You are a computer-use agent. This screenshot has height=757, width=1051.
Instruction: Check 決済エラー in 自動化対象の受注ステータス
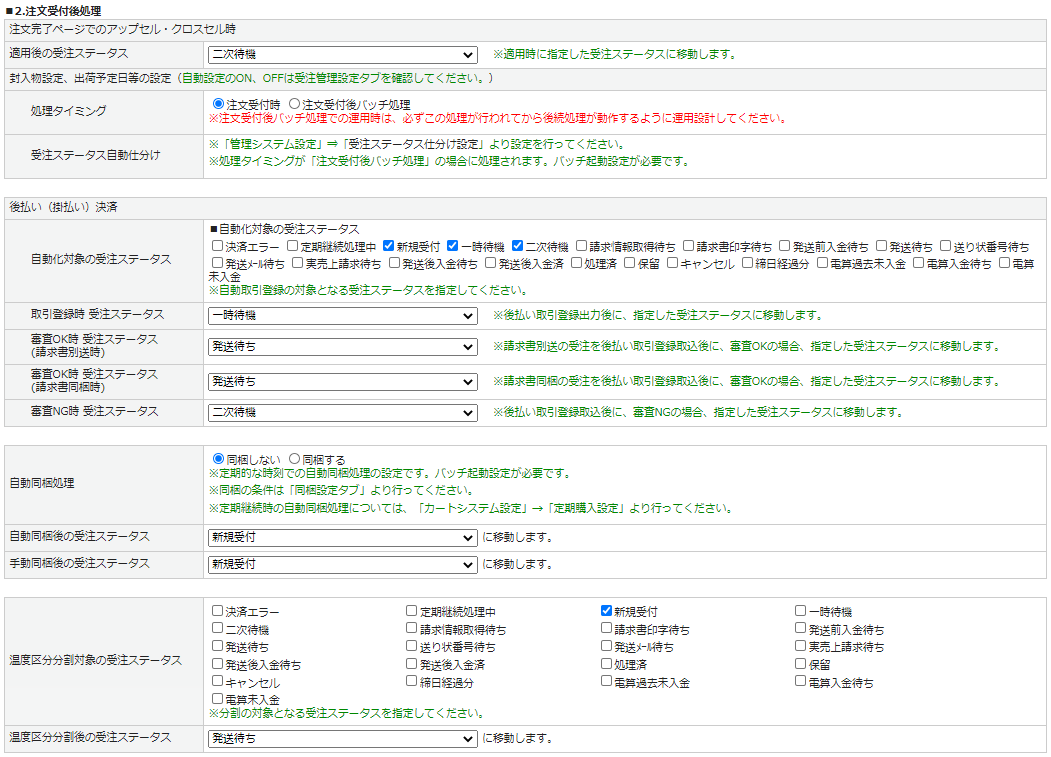[217, 246]
